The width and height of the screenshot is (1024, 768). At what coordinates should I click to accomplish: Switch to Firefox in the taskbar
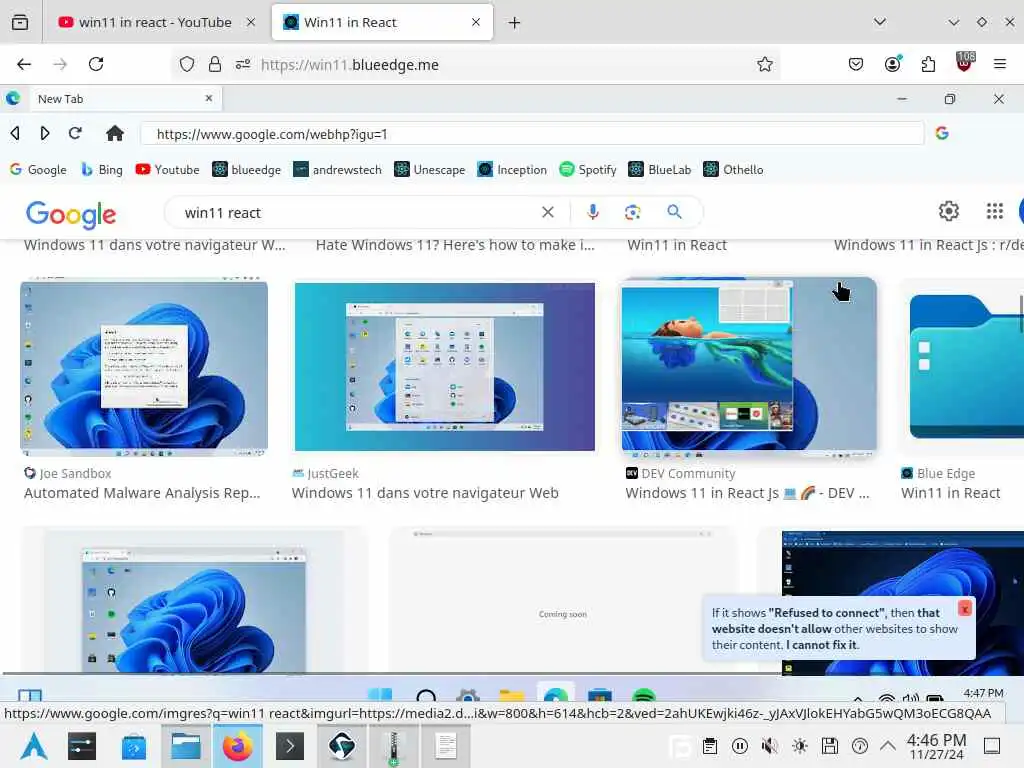[x=238, y=746]
